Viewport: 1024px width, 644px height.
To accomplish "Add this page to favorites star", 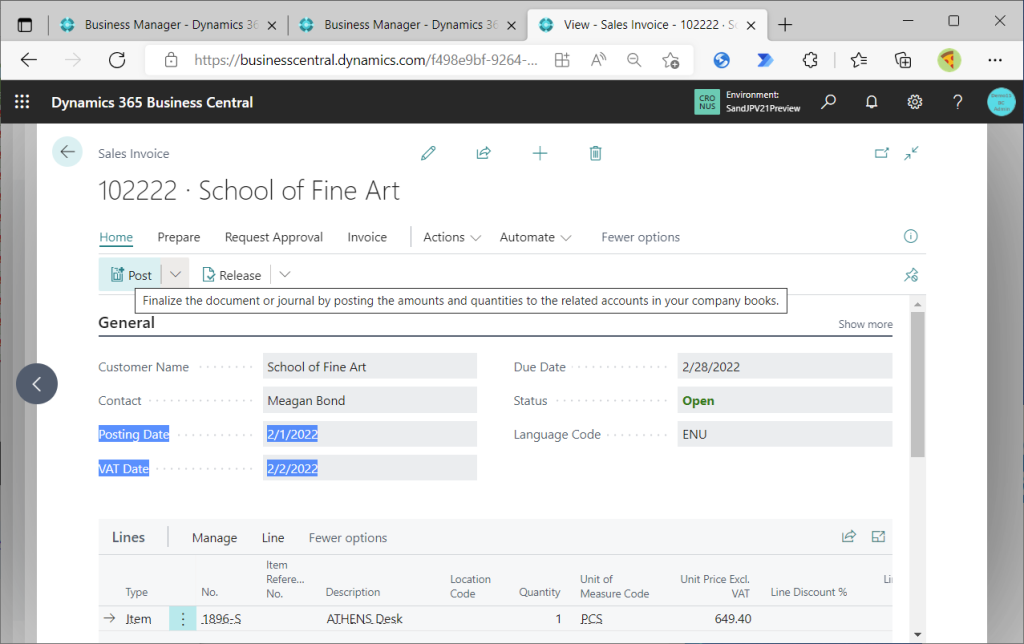I will (x=670, y=60).
